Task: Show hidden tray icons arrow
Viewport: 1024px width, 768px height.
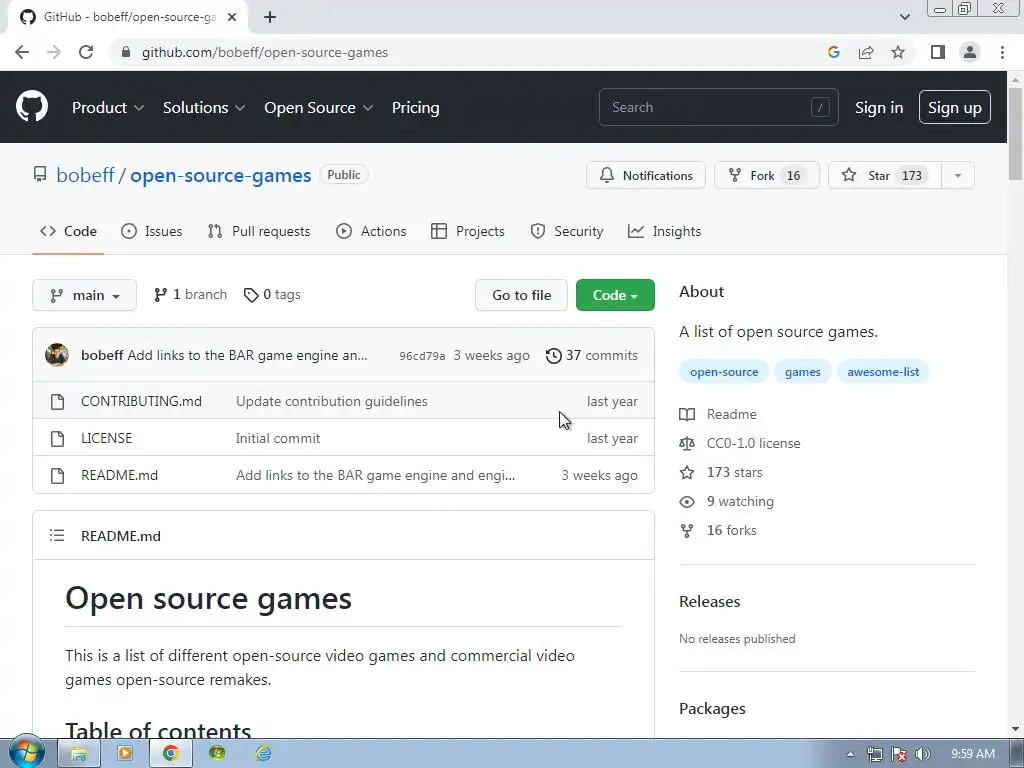Action: coord(850,754)
